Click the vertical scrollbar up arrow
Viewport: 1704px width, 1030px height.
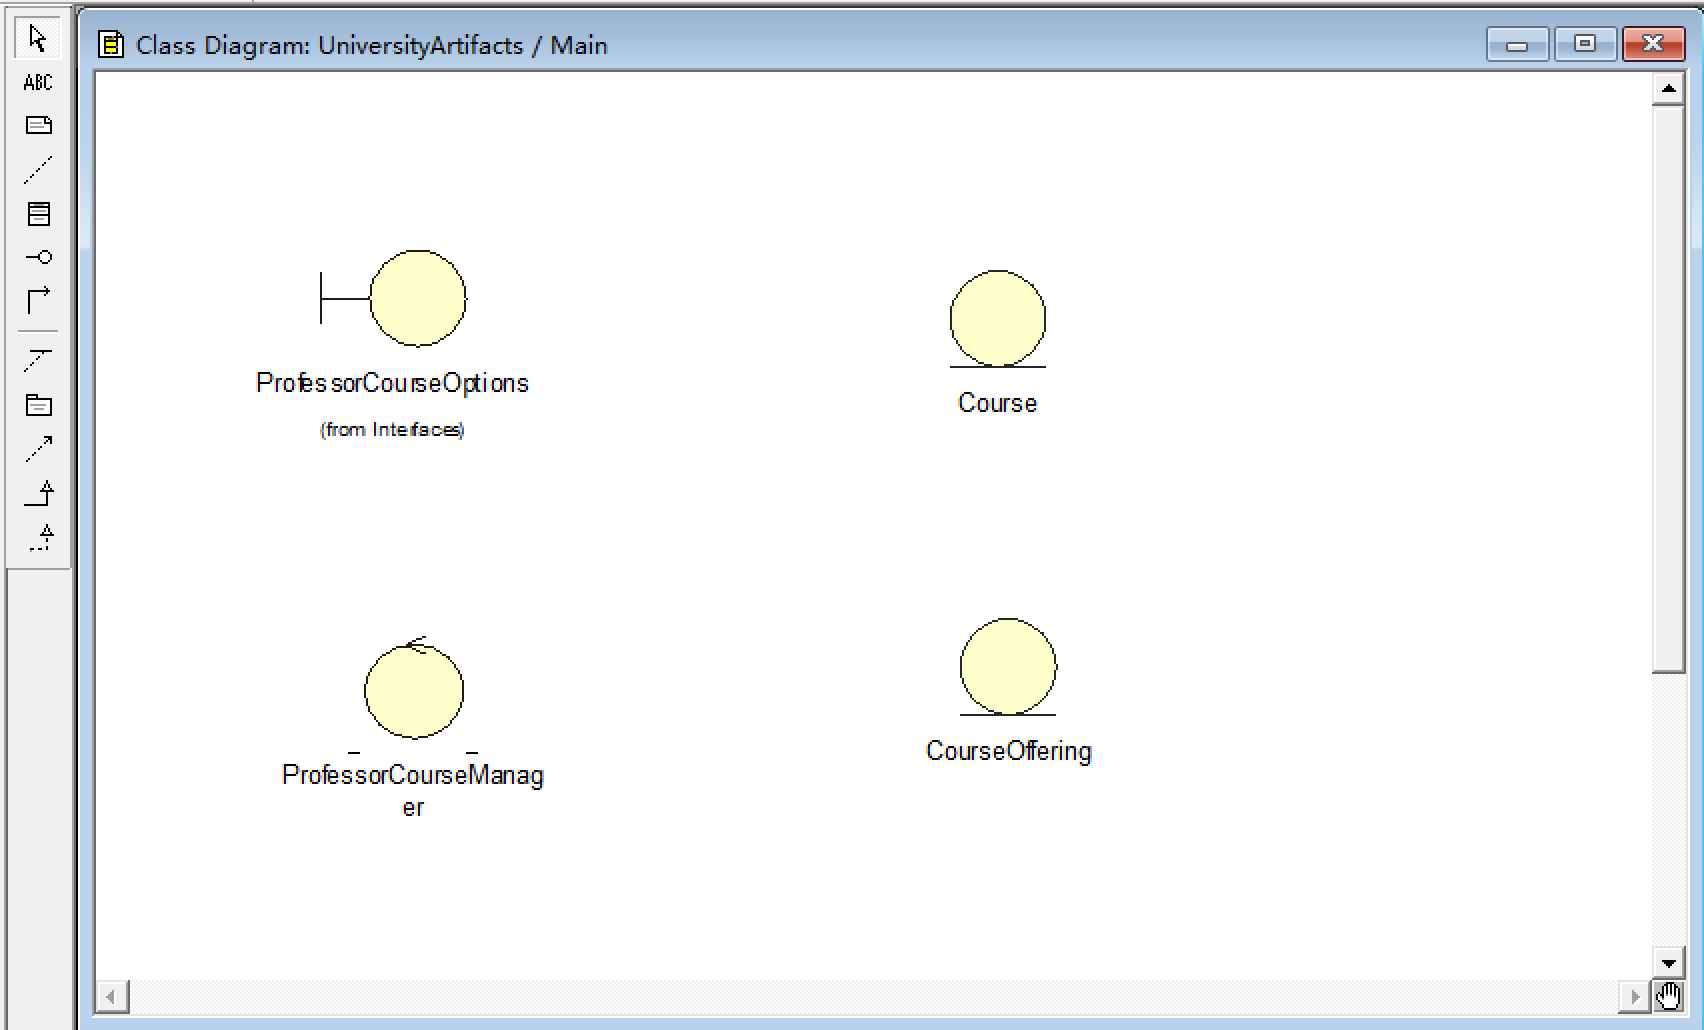(1668, 89)
